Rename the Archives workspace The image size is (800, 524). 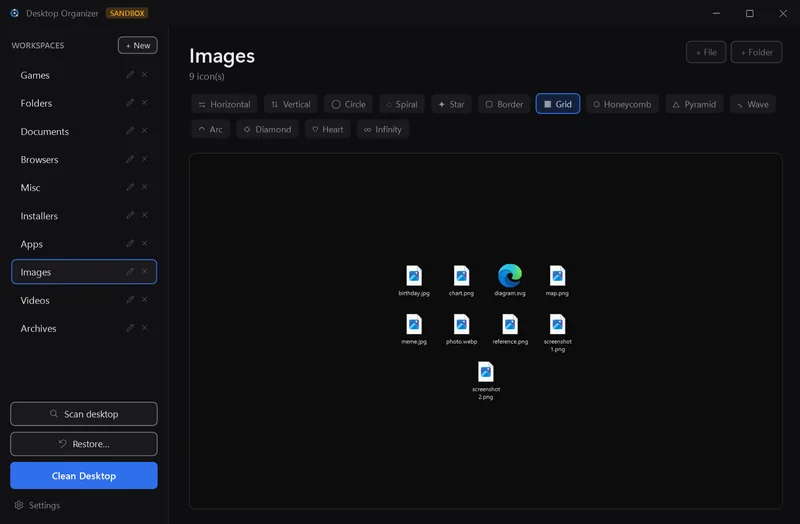[x=130, y=328]
